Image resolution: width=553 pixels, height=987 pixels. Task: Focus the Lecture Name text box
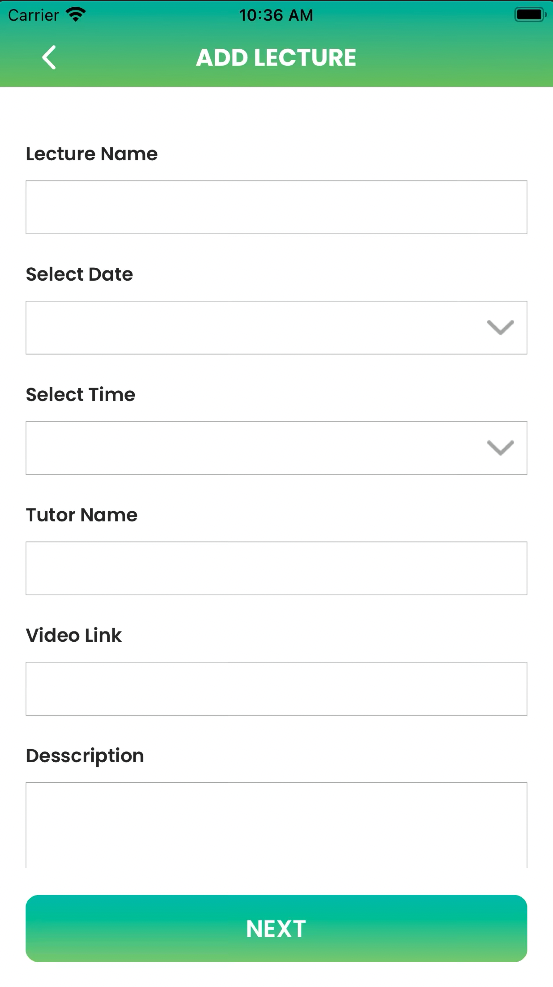(x=276, y=207)
